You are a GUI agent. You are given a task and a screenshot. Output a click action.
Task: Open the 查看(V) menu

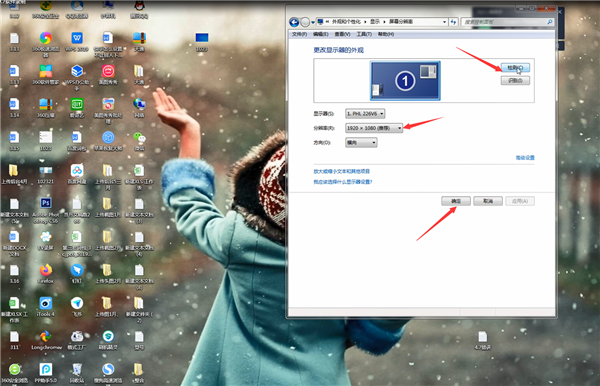pos(342,34)
